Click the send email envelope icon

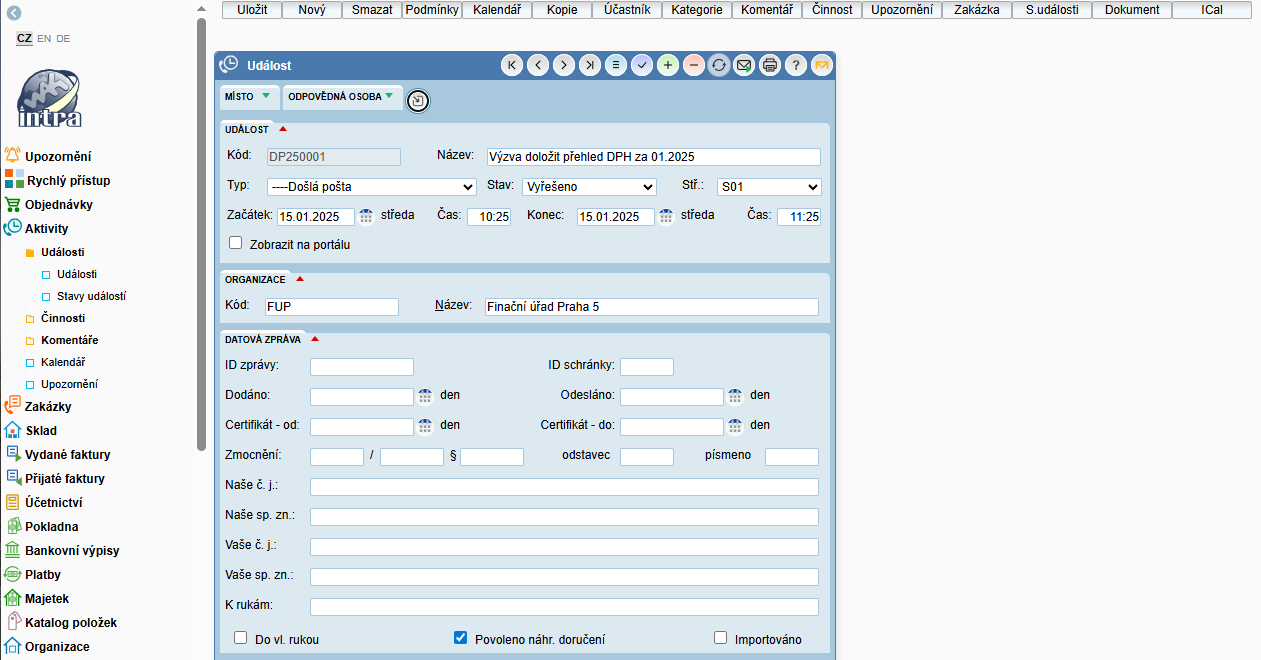744,66
